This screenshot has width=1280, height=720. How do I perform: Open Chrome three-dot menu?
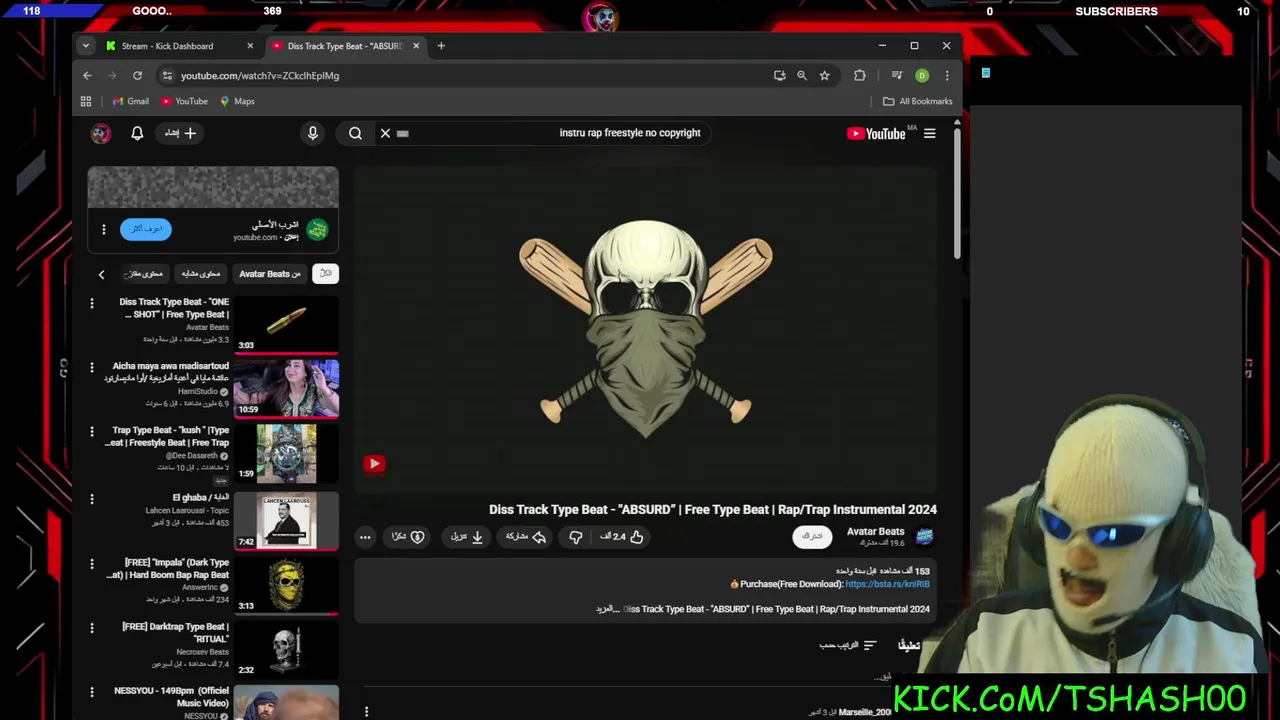click(x=947, y=75)
